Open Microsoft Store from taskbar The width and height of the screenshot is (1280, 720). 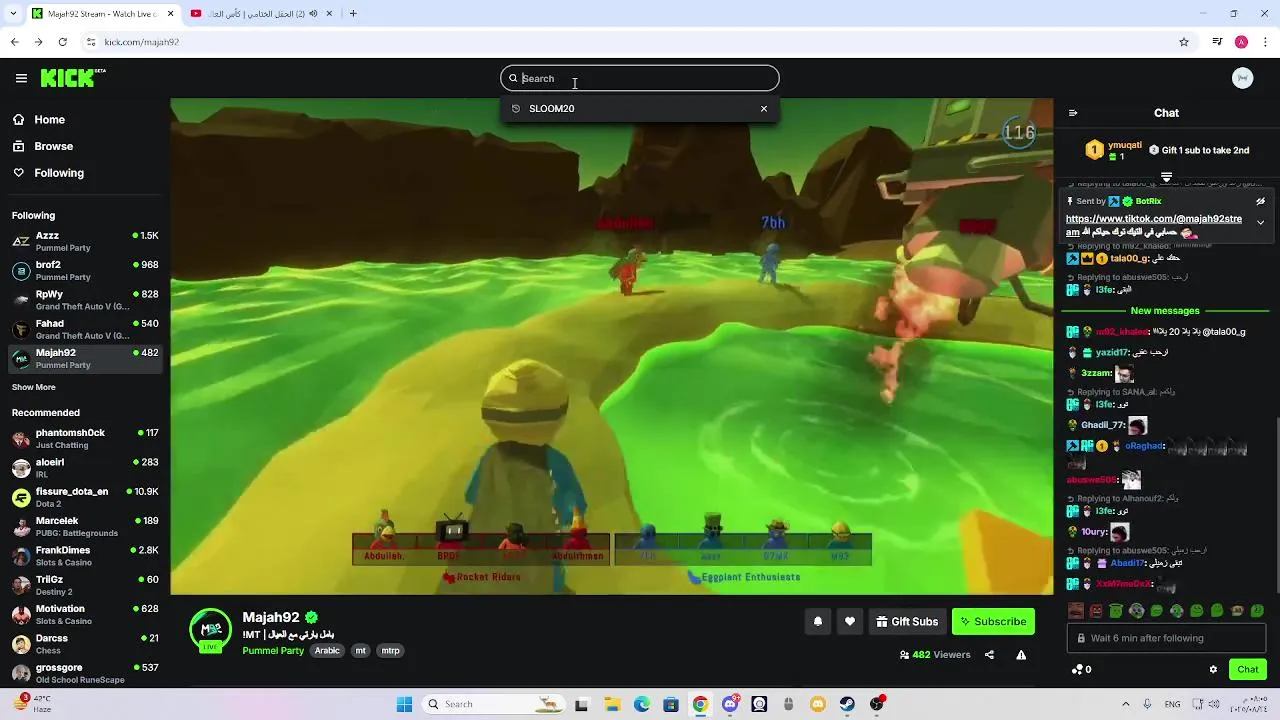(671, 704)
